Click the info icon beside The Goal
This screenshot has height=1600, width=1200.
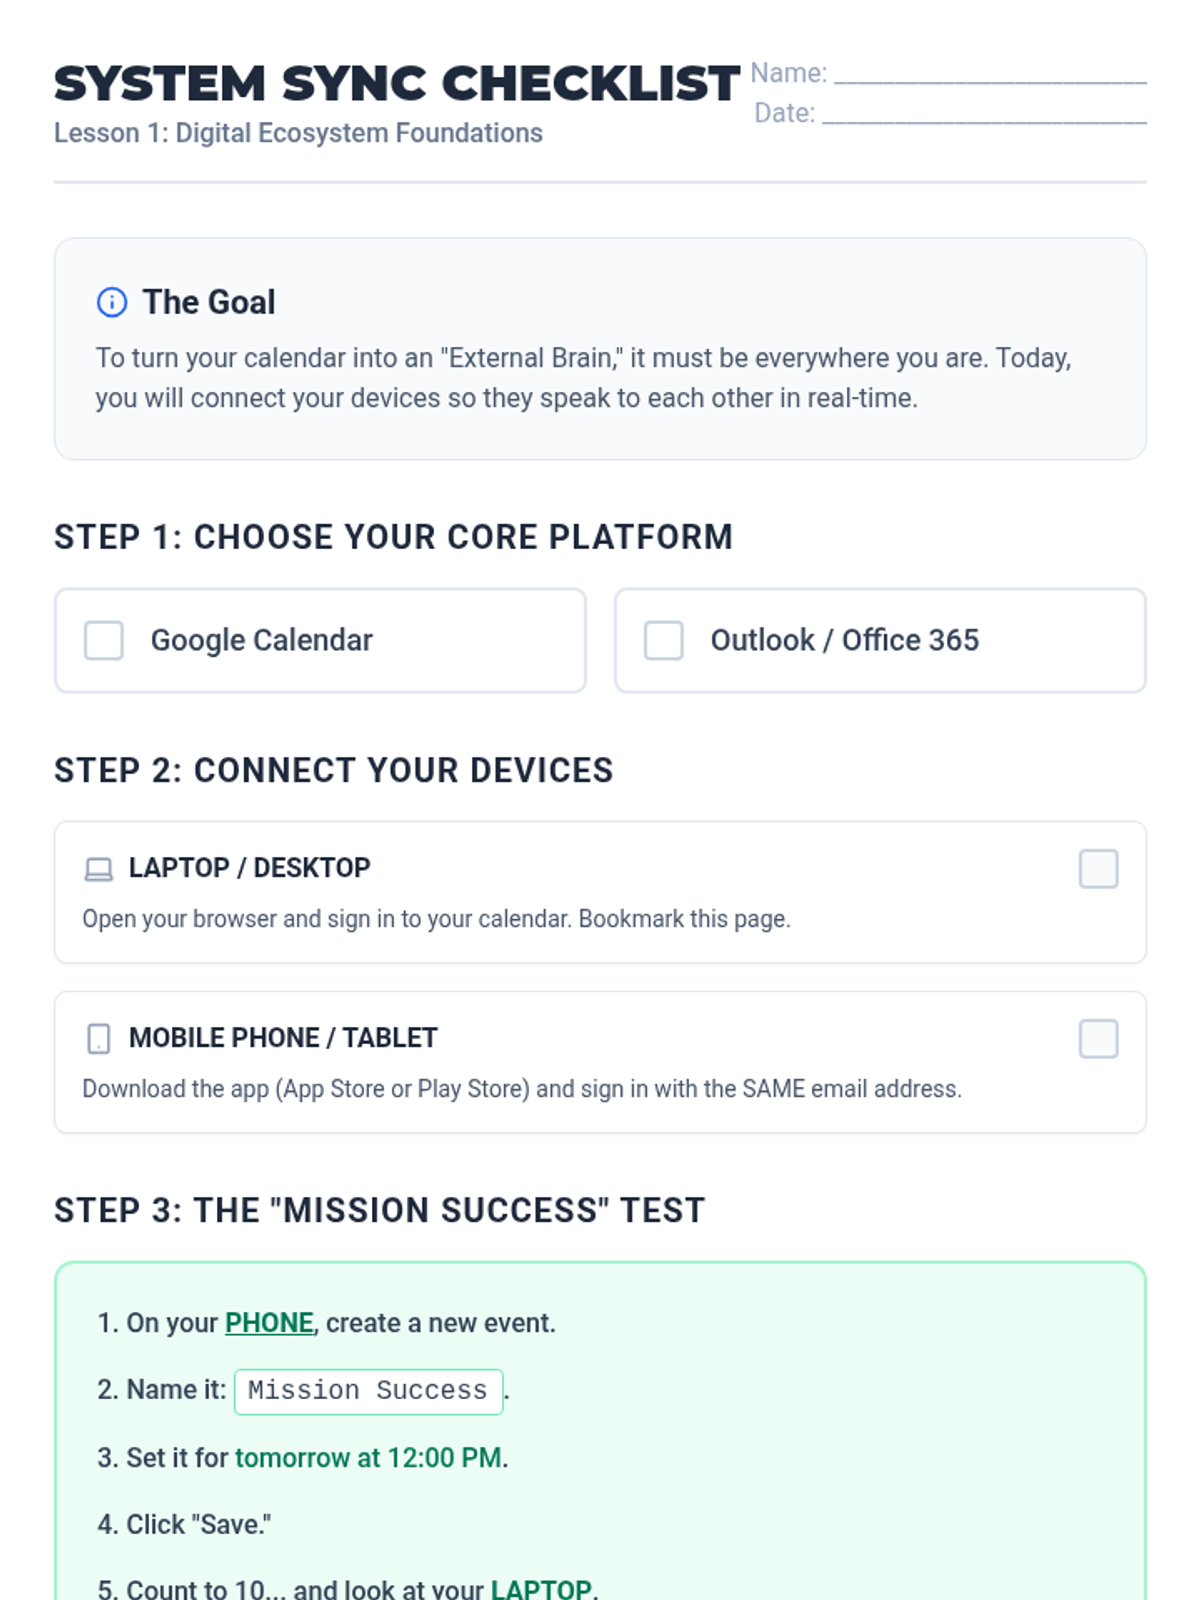(x=111, y=302)
